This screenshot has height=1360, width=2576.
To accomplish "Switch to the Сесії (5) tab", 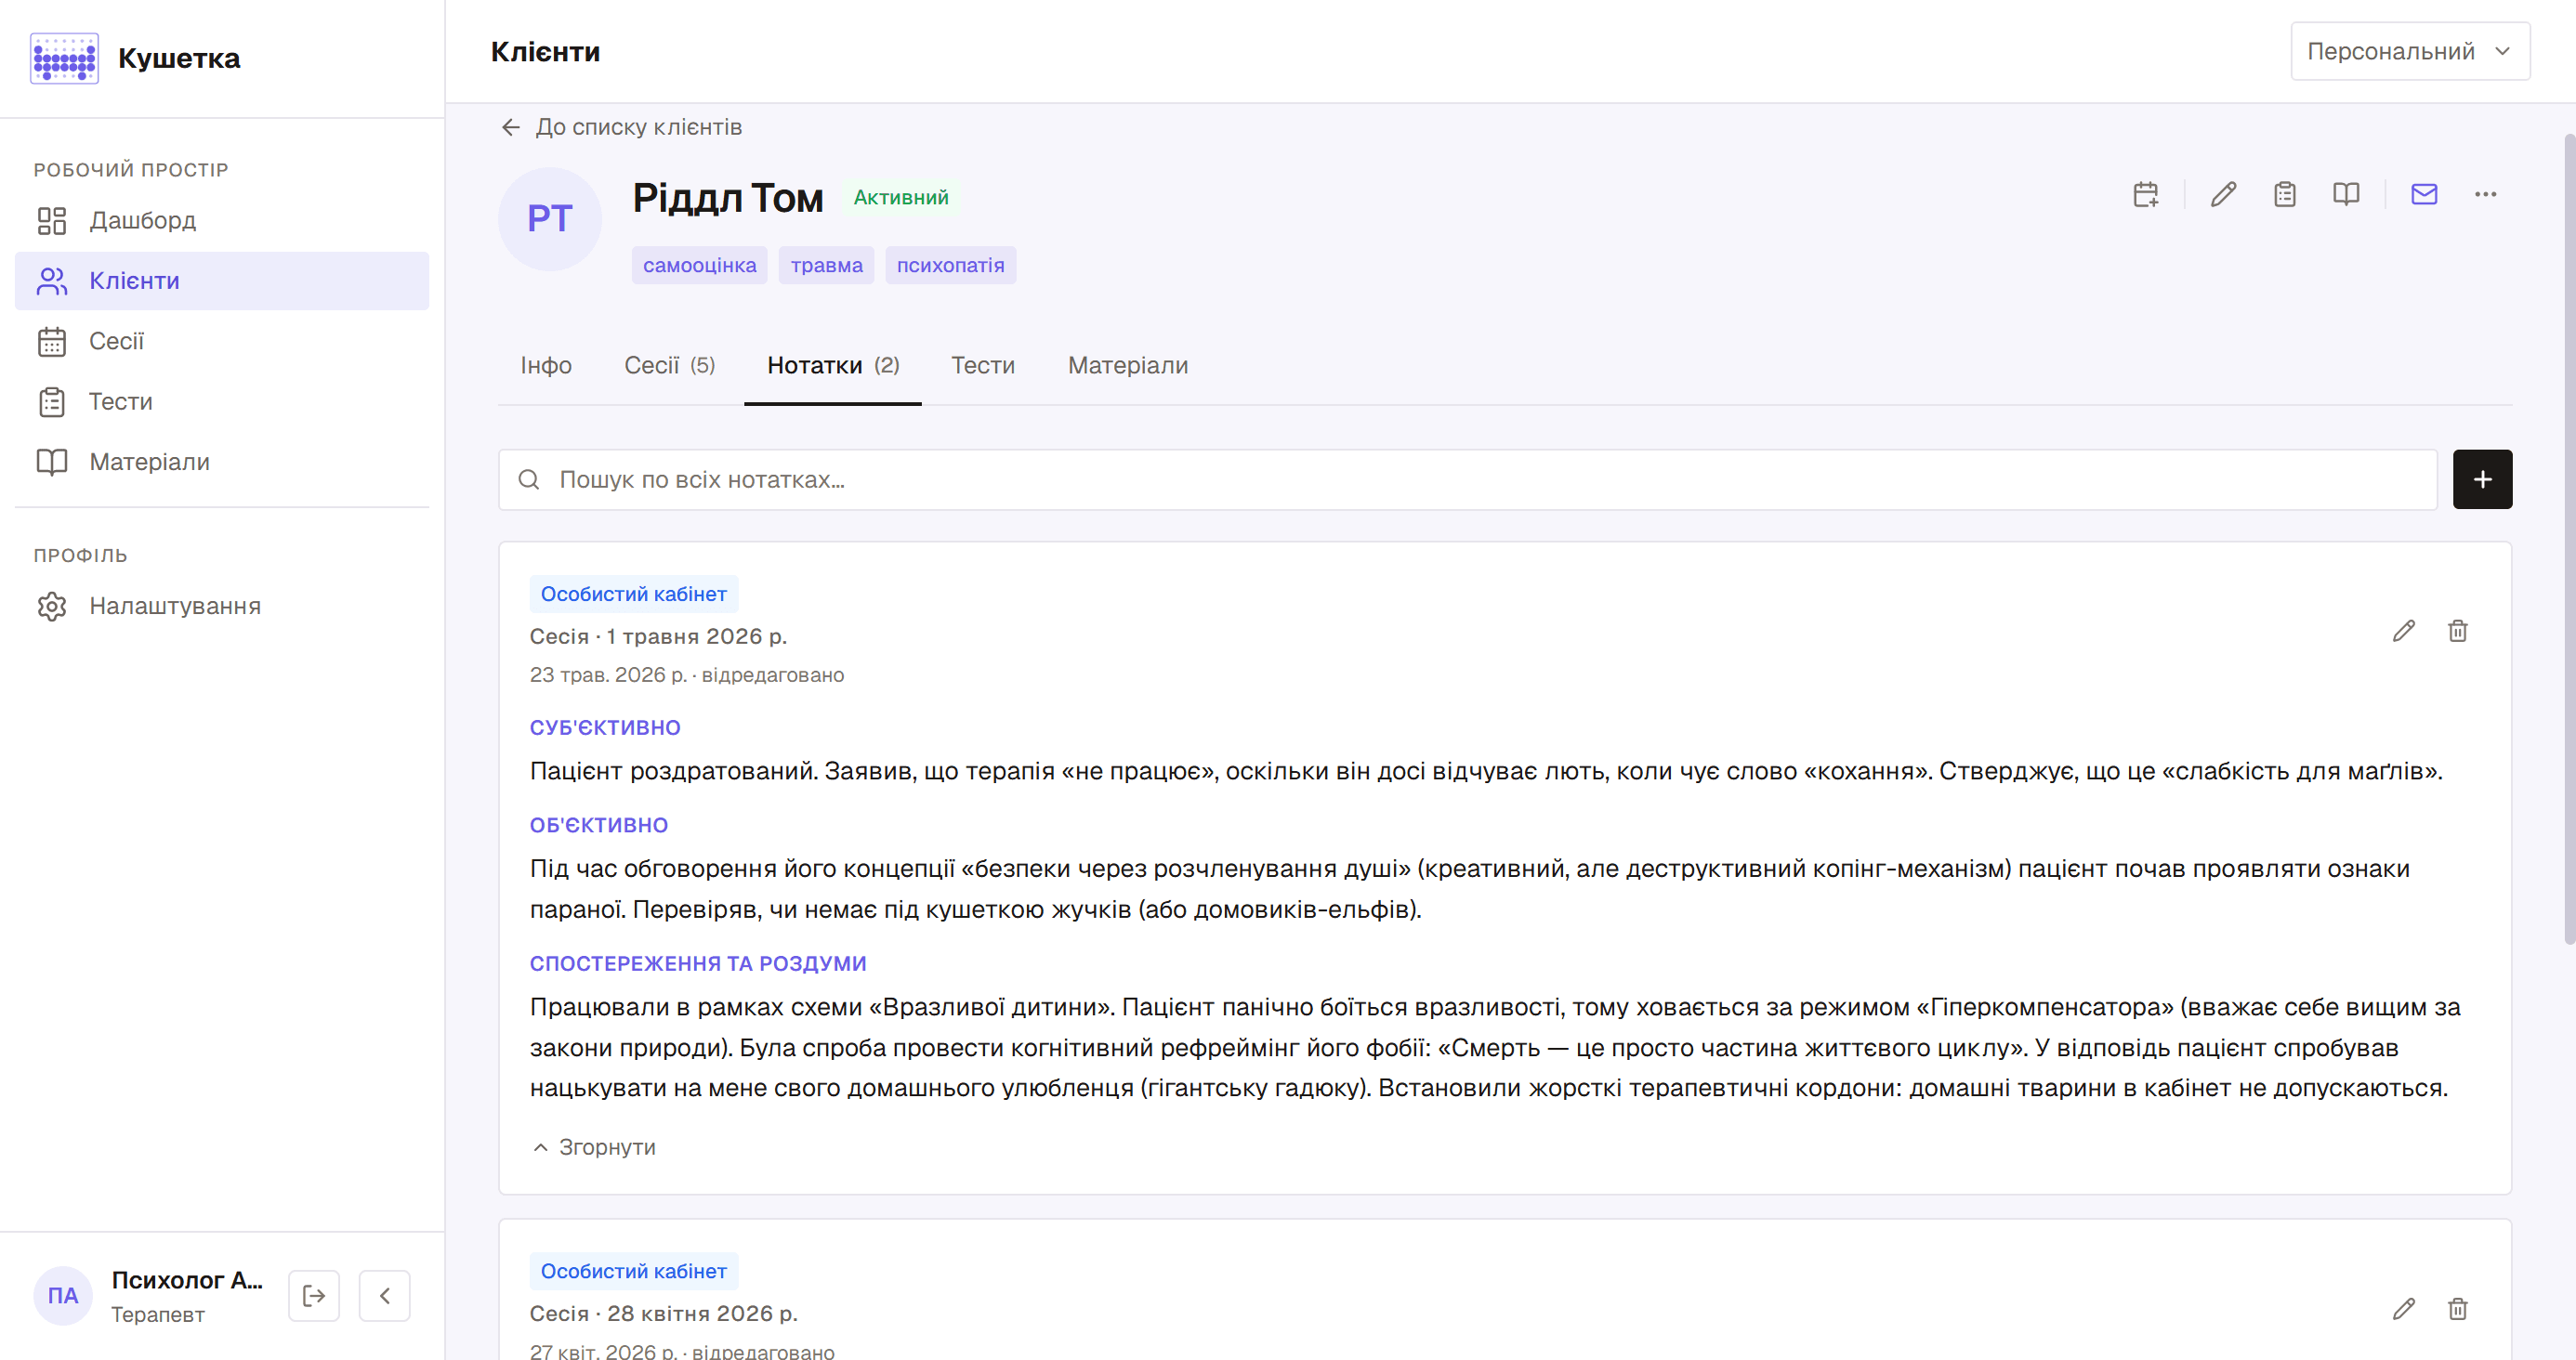I will click(670, 366).
